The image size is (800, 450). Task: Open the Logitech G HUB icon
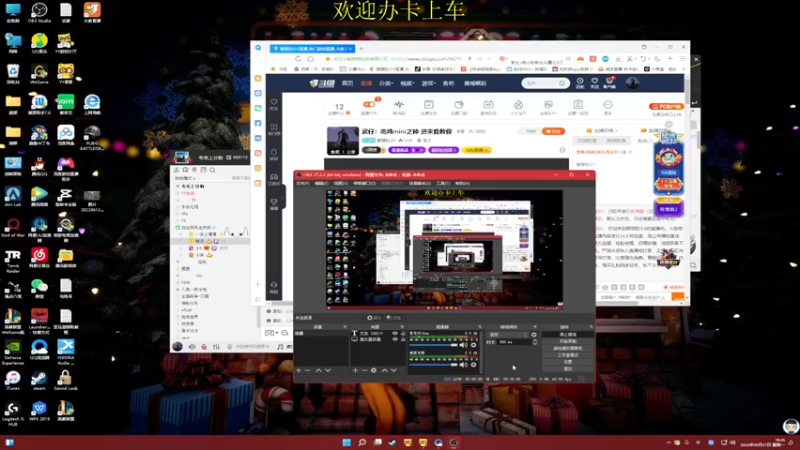[x=13, y=413]
